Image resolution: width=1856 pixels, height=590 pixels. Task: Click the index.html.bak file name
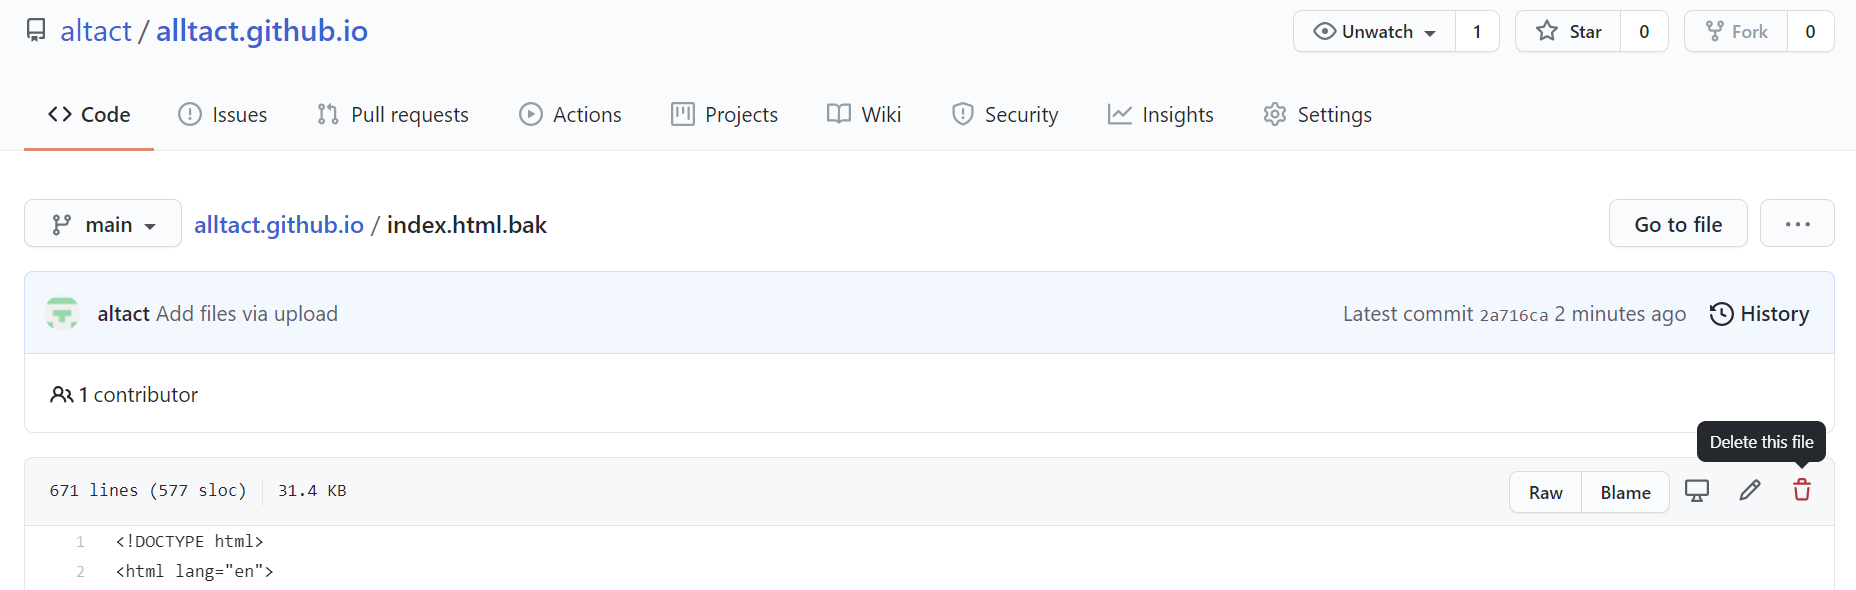[x=467, y=224]
